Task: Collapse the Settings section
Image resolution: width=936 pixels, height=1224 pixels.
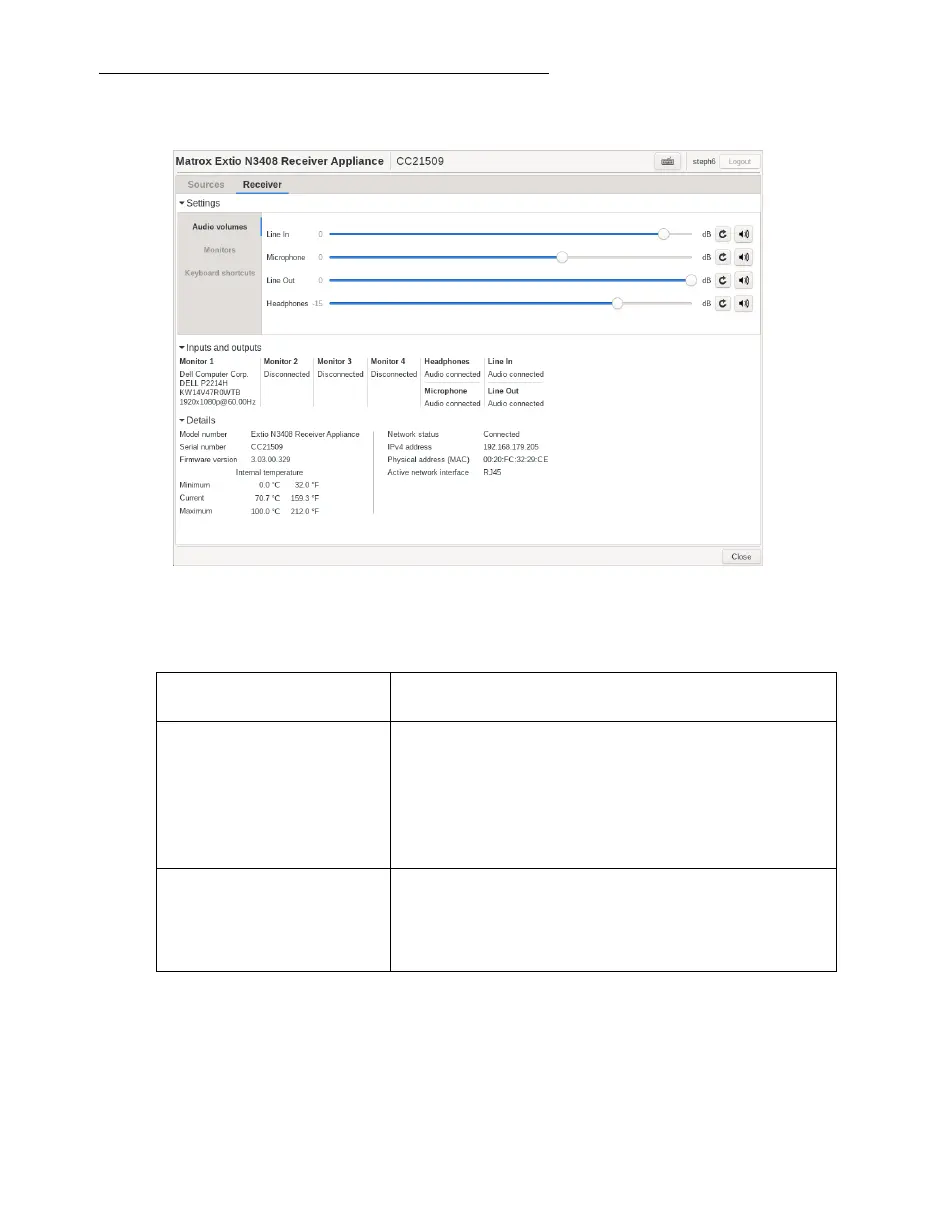Action: [199, 203]
